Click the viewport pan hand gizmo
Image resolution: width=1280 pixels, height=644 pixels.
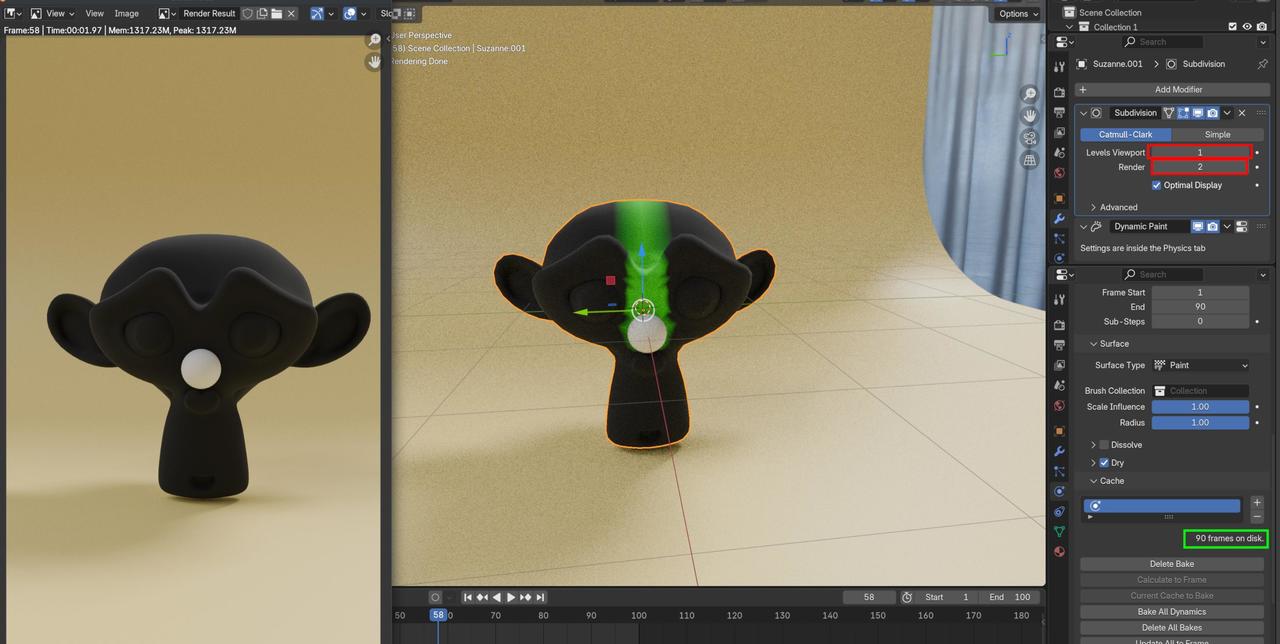click(x=1029, y=116)
